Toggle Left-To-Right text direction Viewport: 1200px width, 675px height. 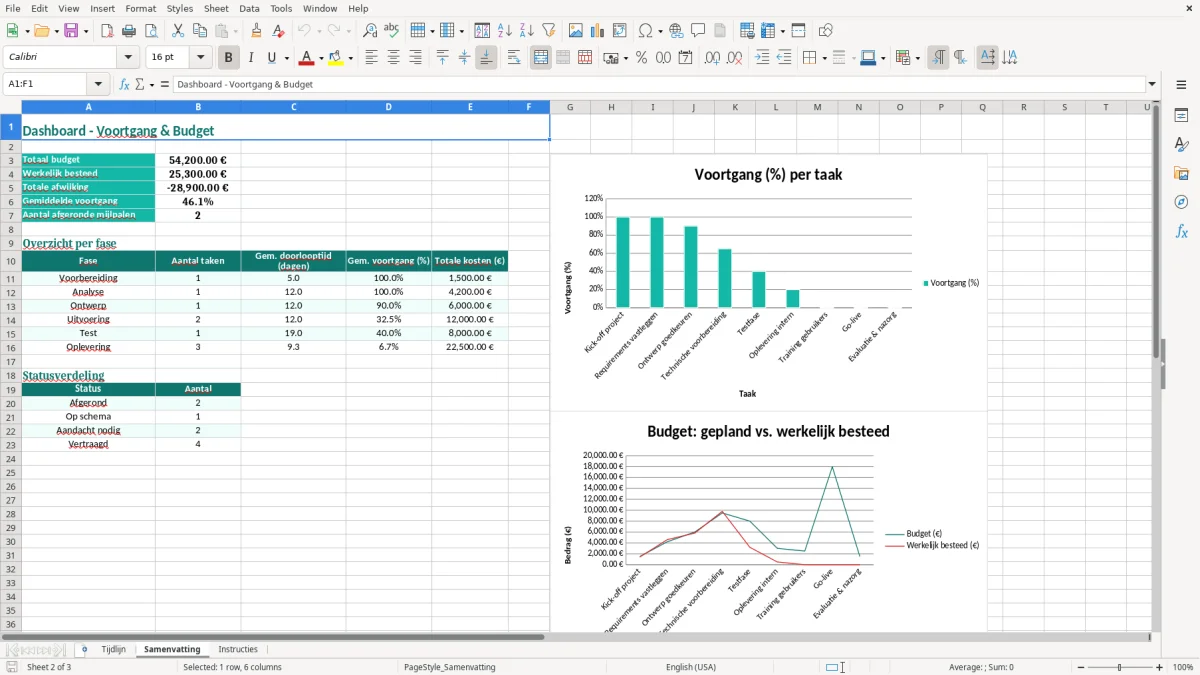tap(938, 58)
